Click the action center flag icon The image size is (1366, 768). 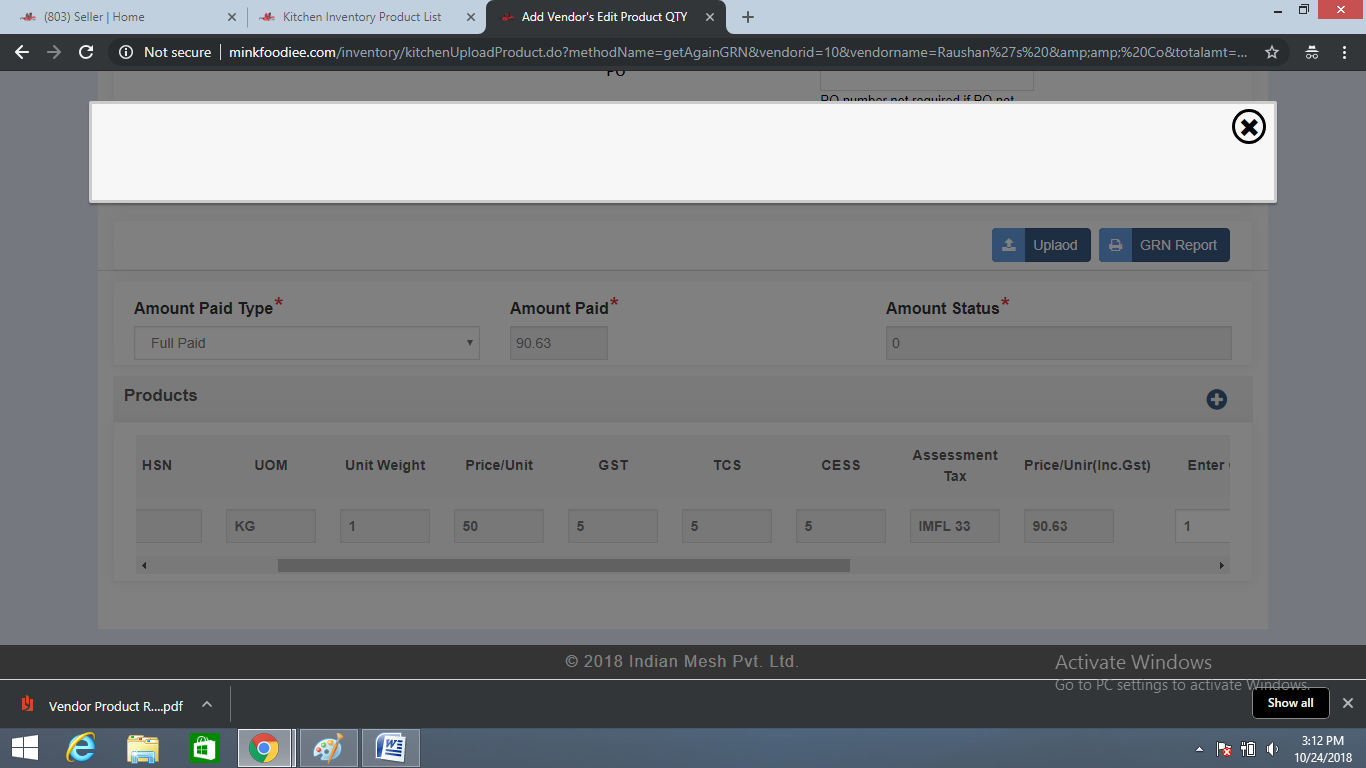pyautogui.click(x=1224, y=749)
